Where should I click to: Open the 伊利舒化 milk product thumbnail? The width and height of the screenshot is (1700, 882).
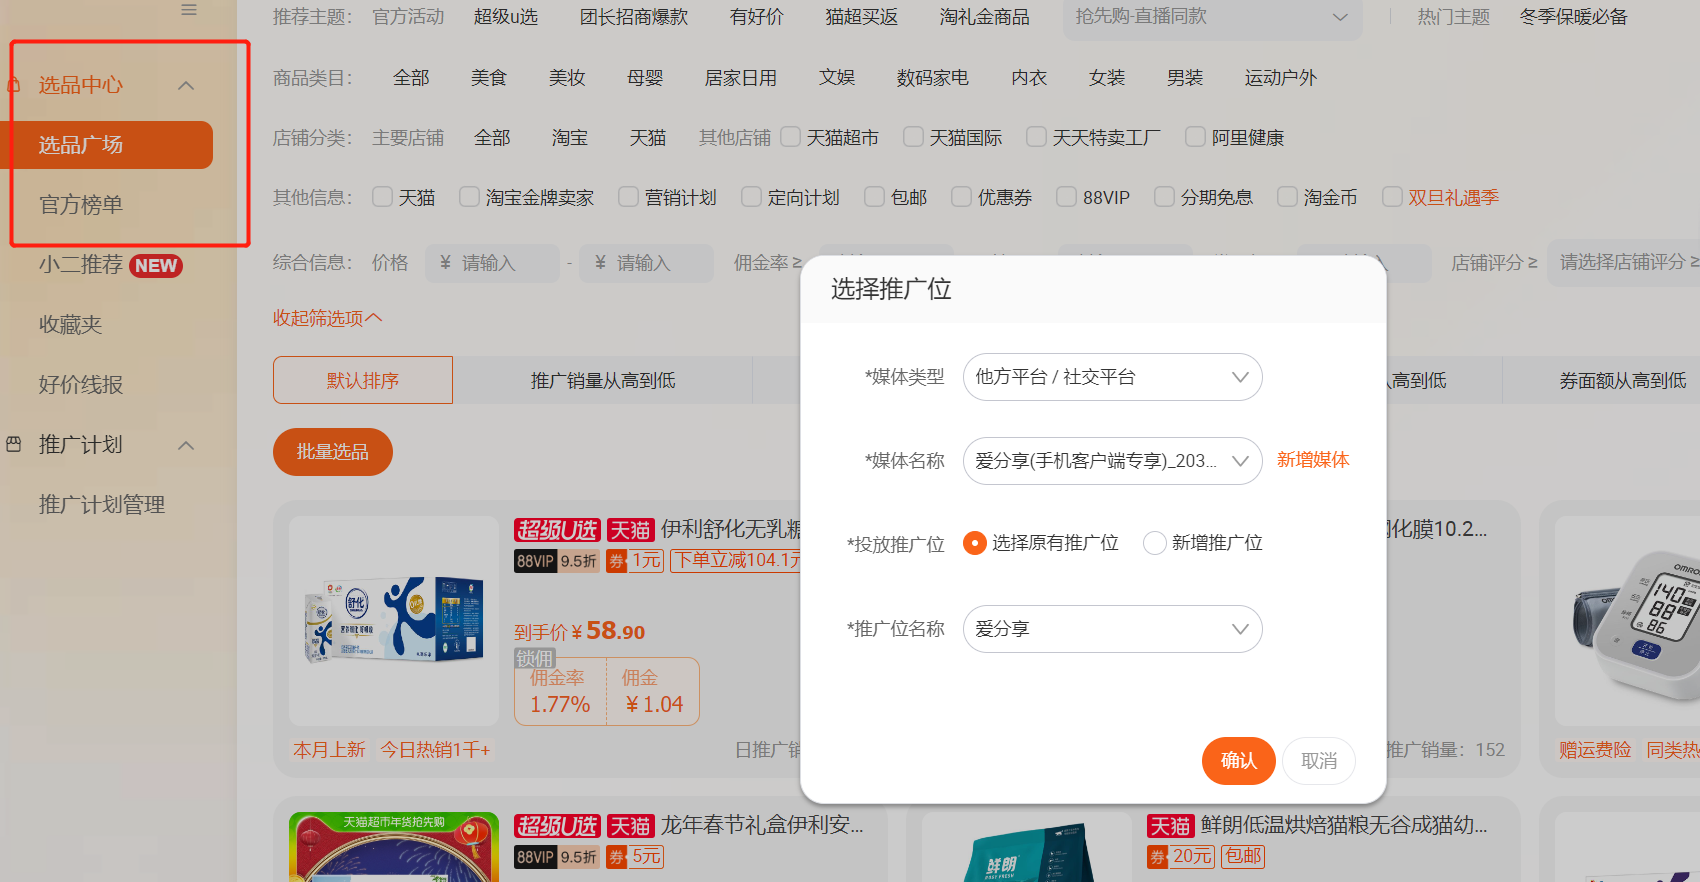click(394, 620)
